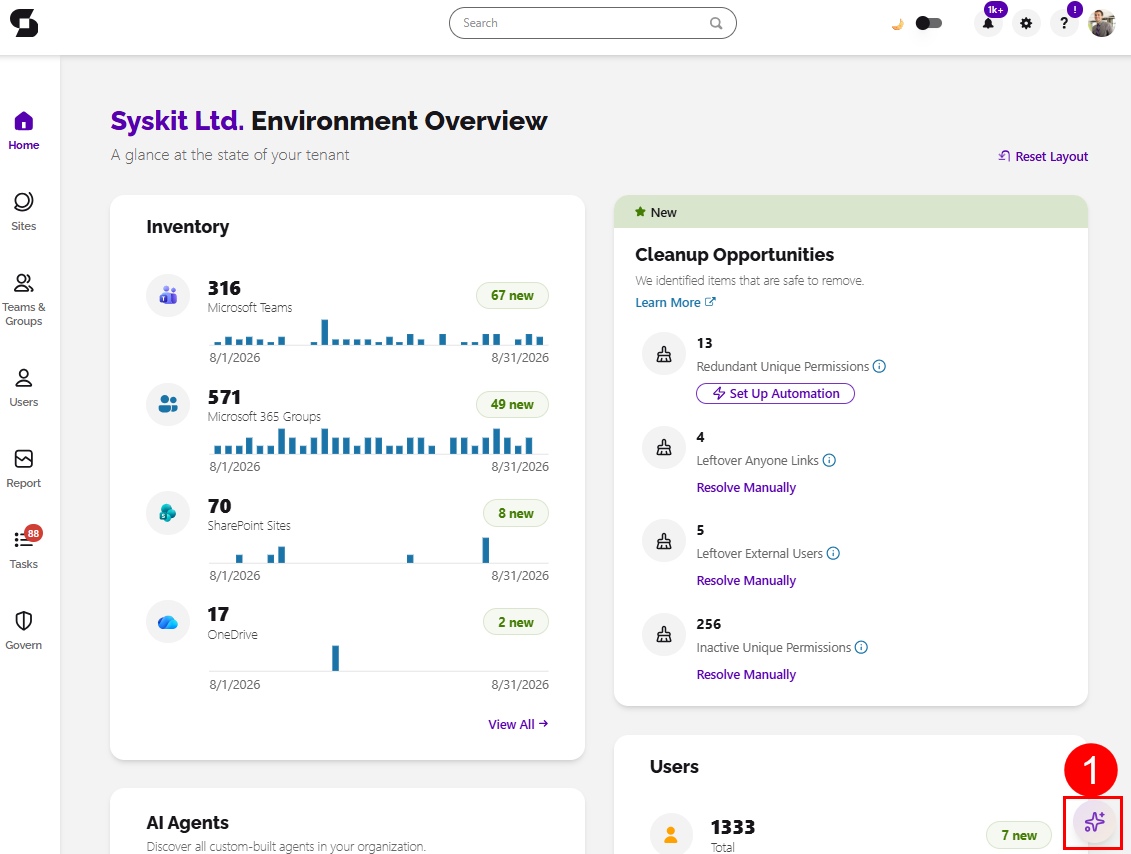The height and width of the screenshot is (854, 1131).
Task: Click broom icon for Leftover Anyone Links
Action: 664,447
